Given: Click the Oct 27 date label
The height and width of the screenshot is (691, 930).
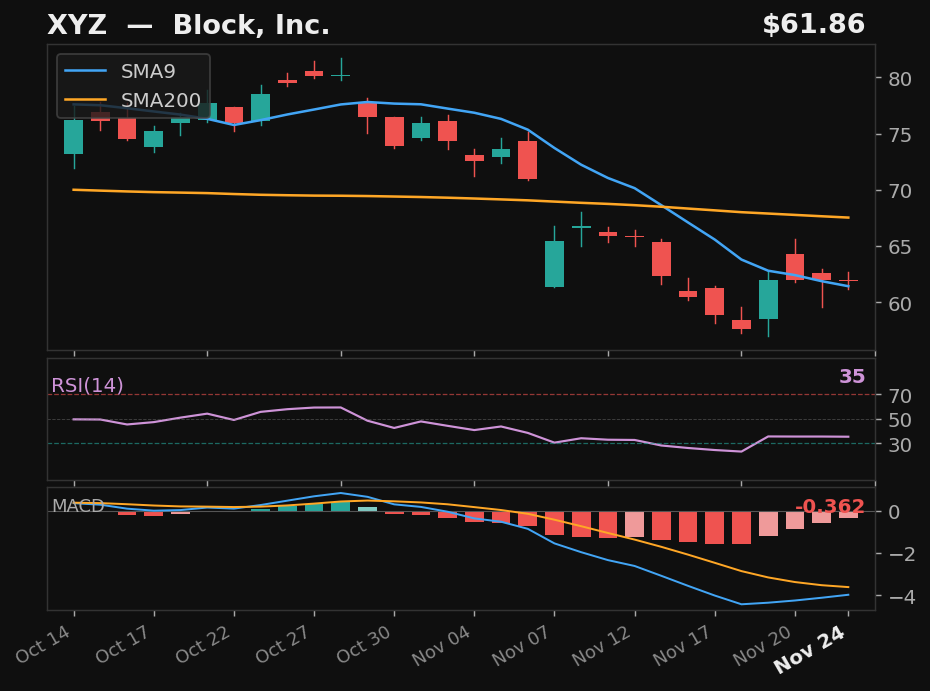Looking at the screenshot, I should coord(283,644).
